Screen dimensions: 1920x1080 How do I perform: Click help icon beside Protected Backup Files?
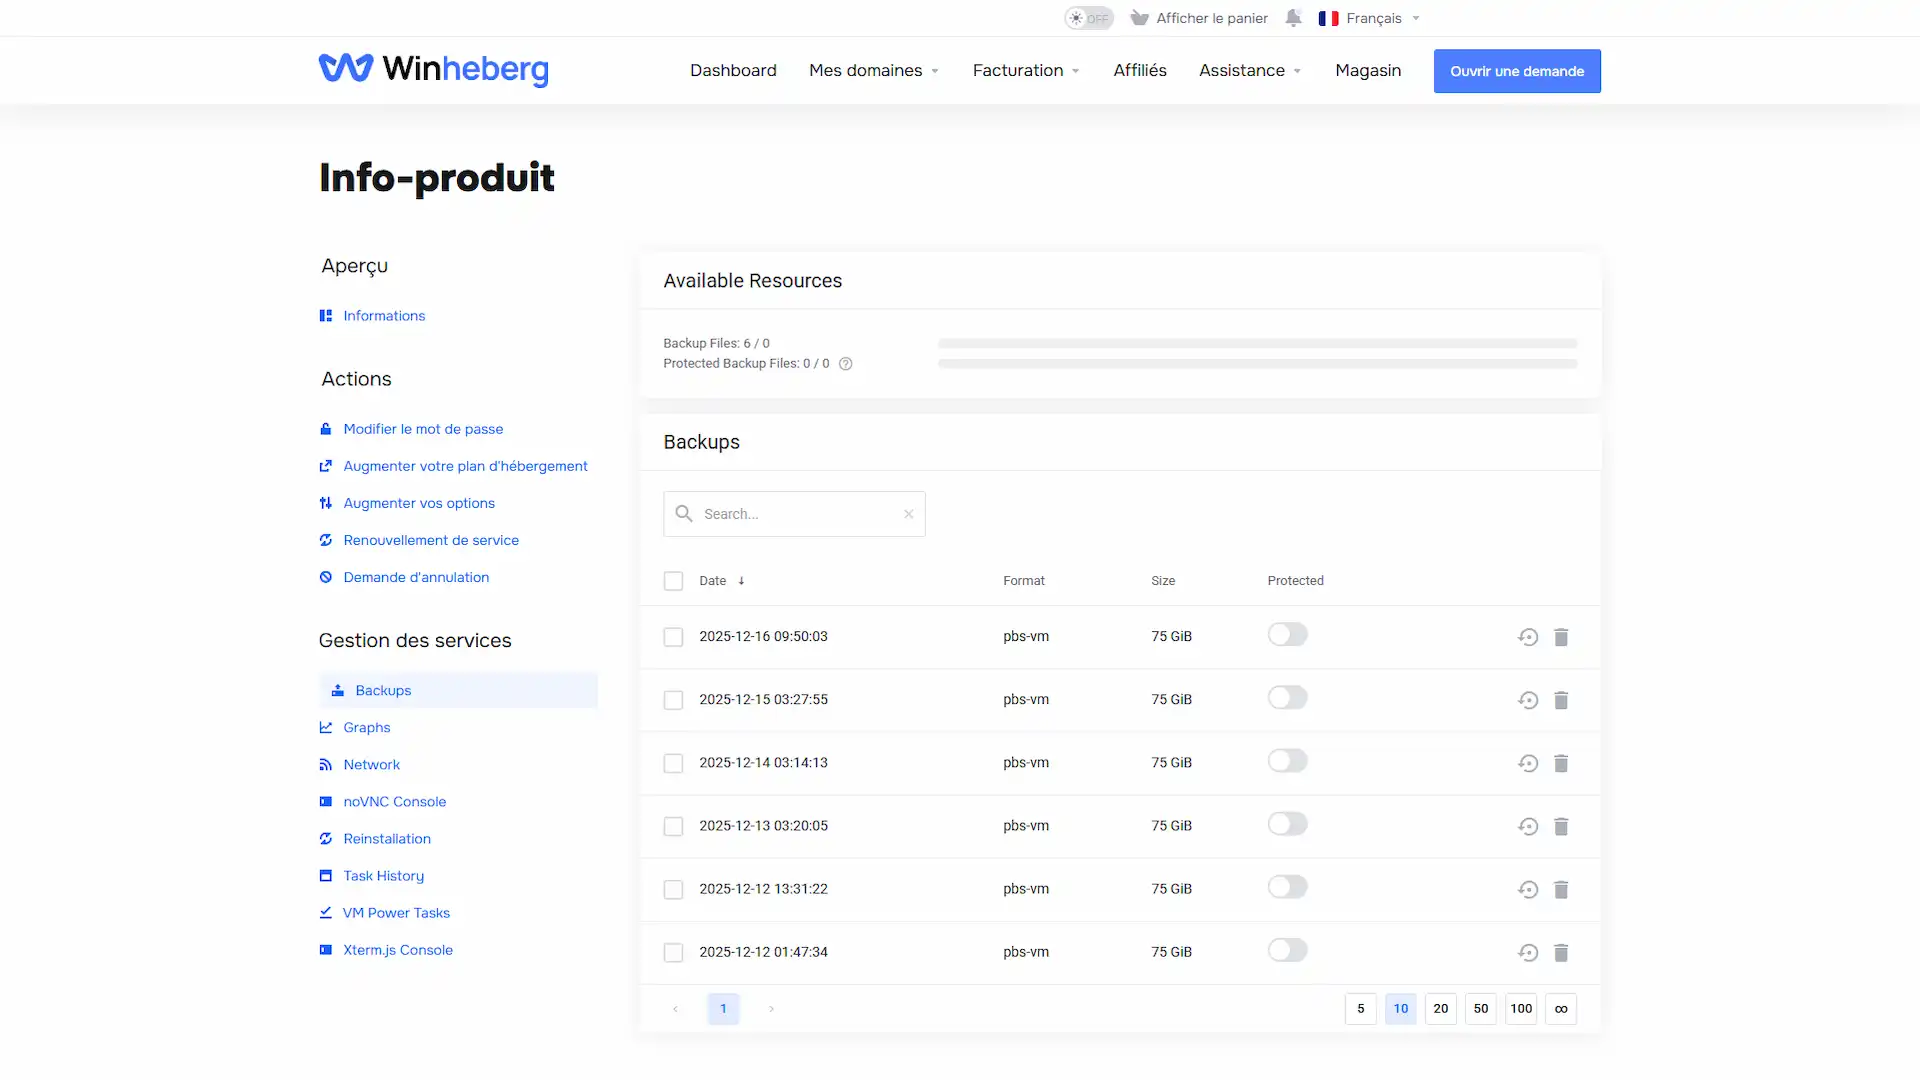pyautogui.click(x=846, y=364)
